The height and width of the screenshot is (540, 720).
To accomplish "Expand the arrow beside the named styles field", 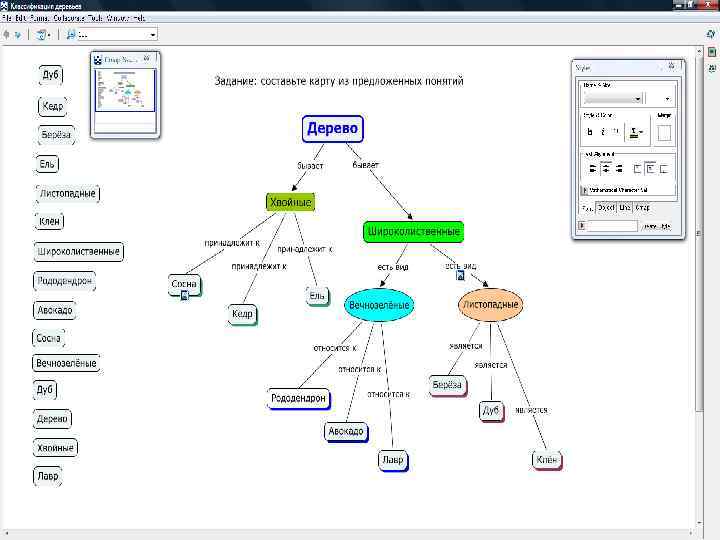I will 582,225.
